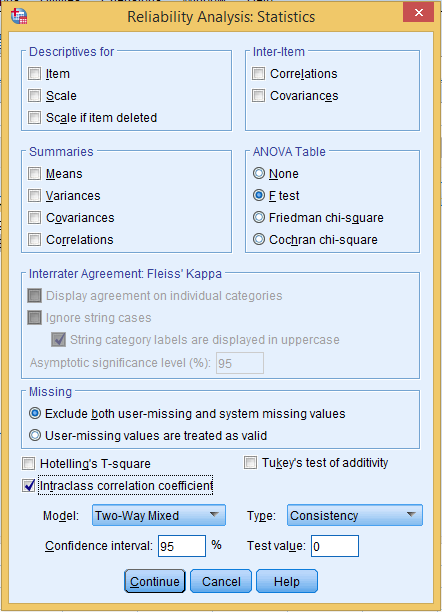Click the Continue button
Screen dimensions: 442x612
(x=155, y=581)
